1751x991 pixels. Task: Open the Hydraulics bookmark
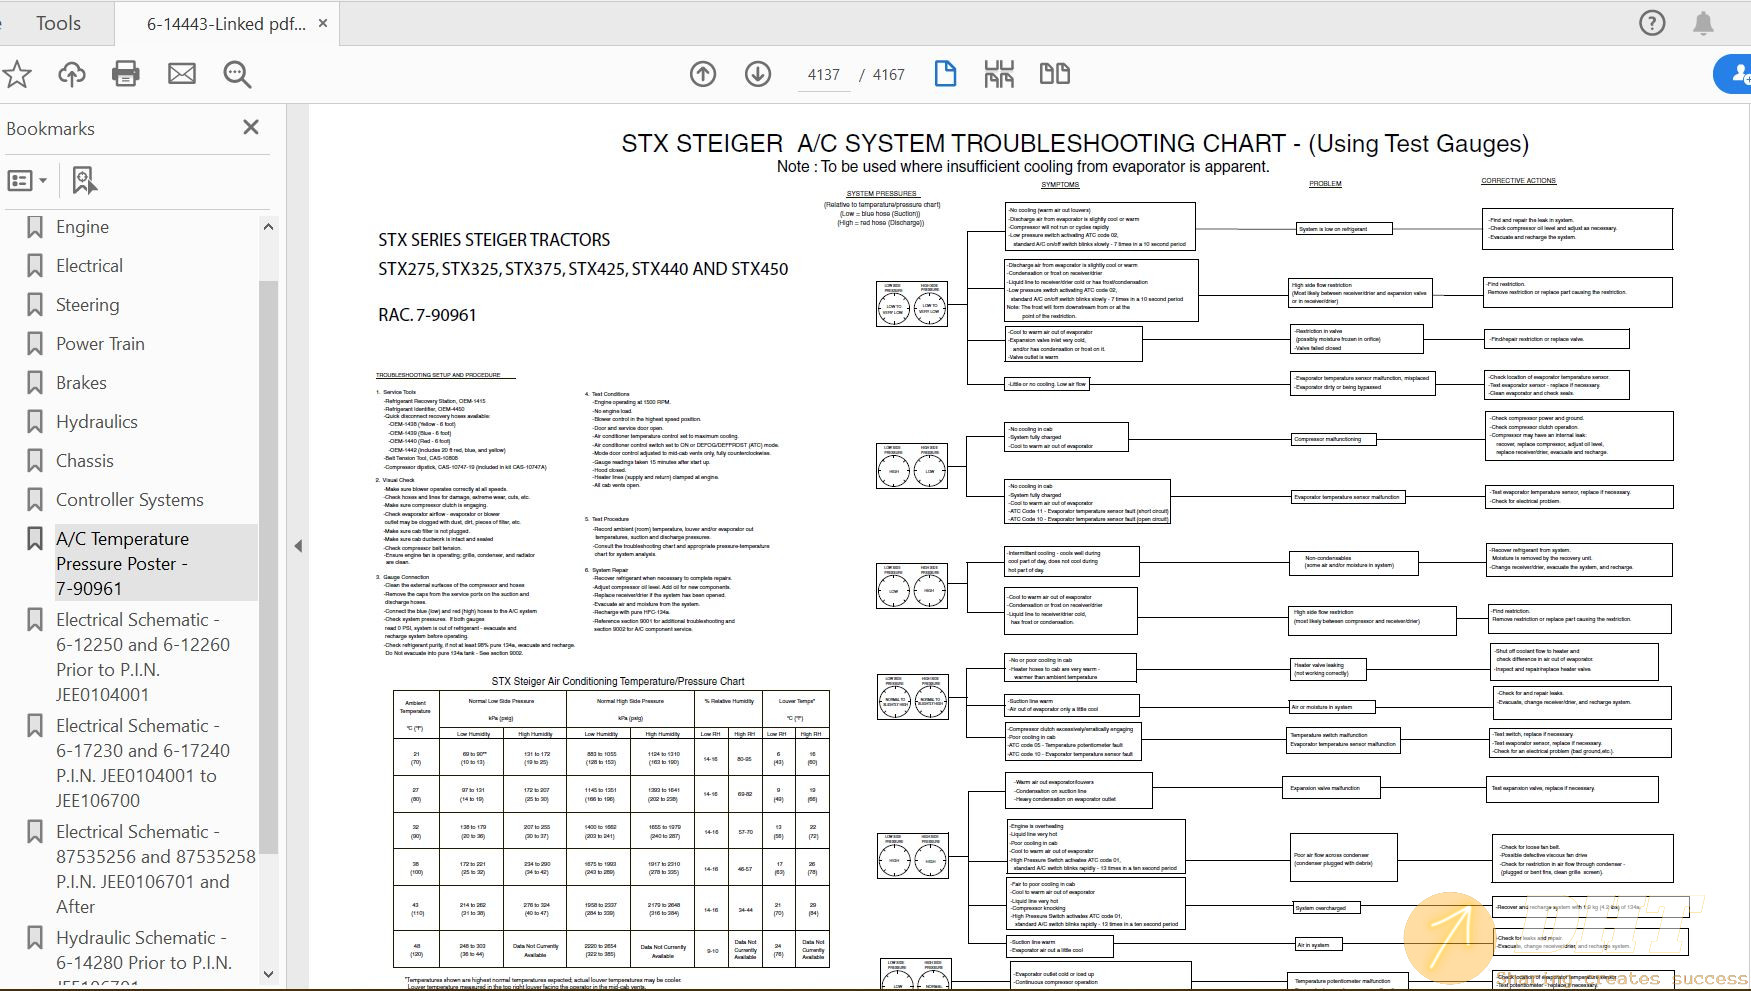click(97, 422)
